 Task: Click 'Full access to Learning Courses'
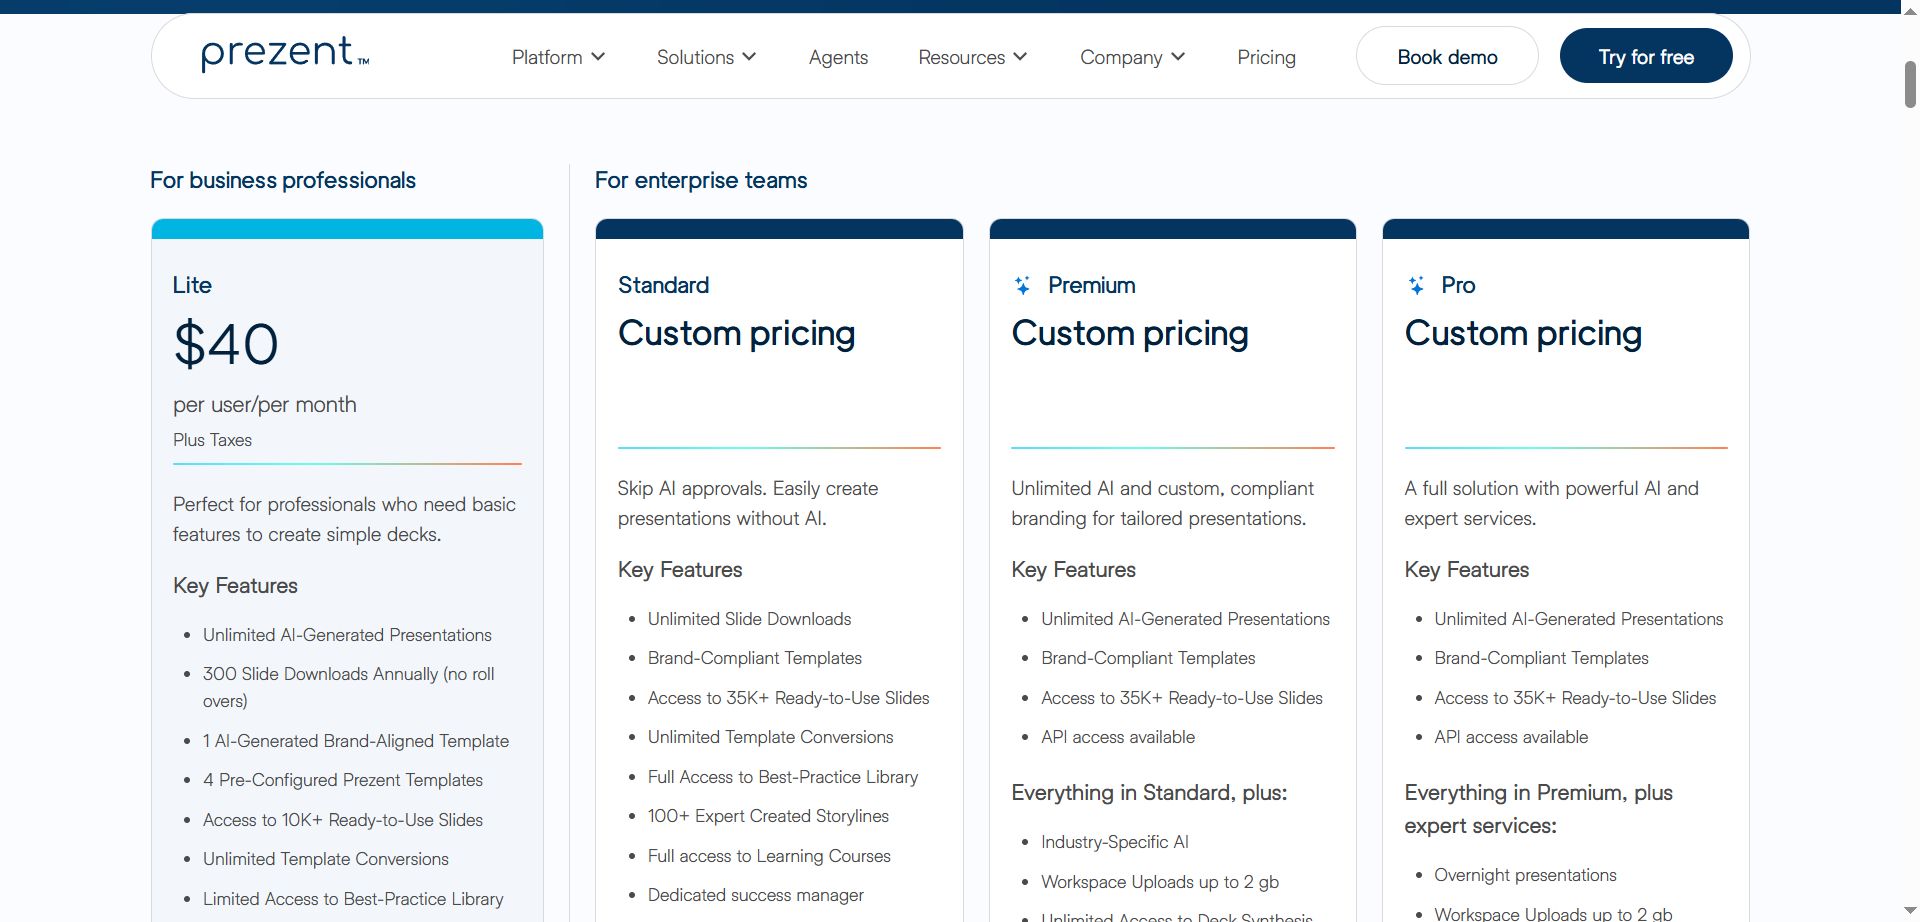click(x=769, y=856)
